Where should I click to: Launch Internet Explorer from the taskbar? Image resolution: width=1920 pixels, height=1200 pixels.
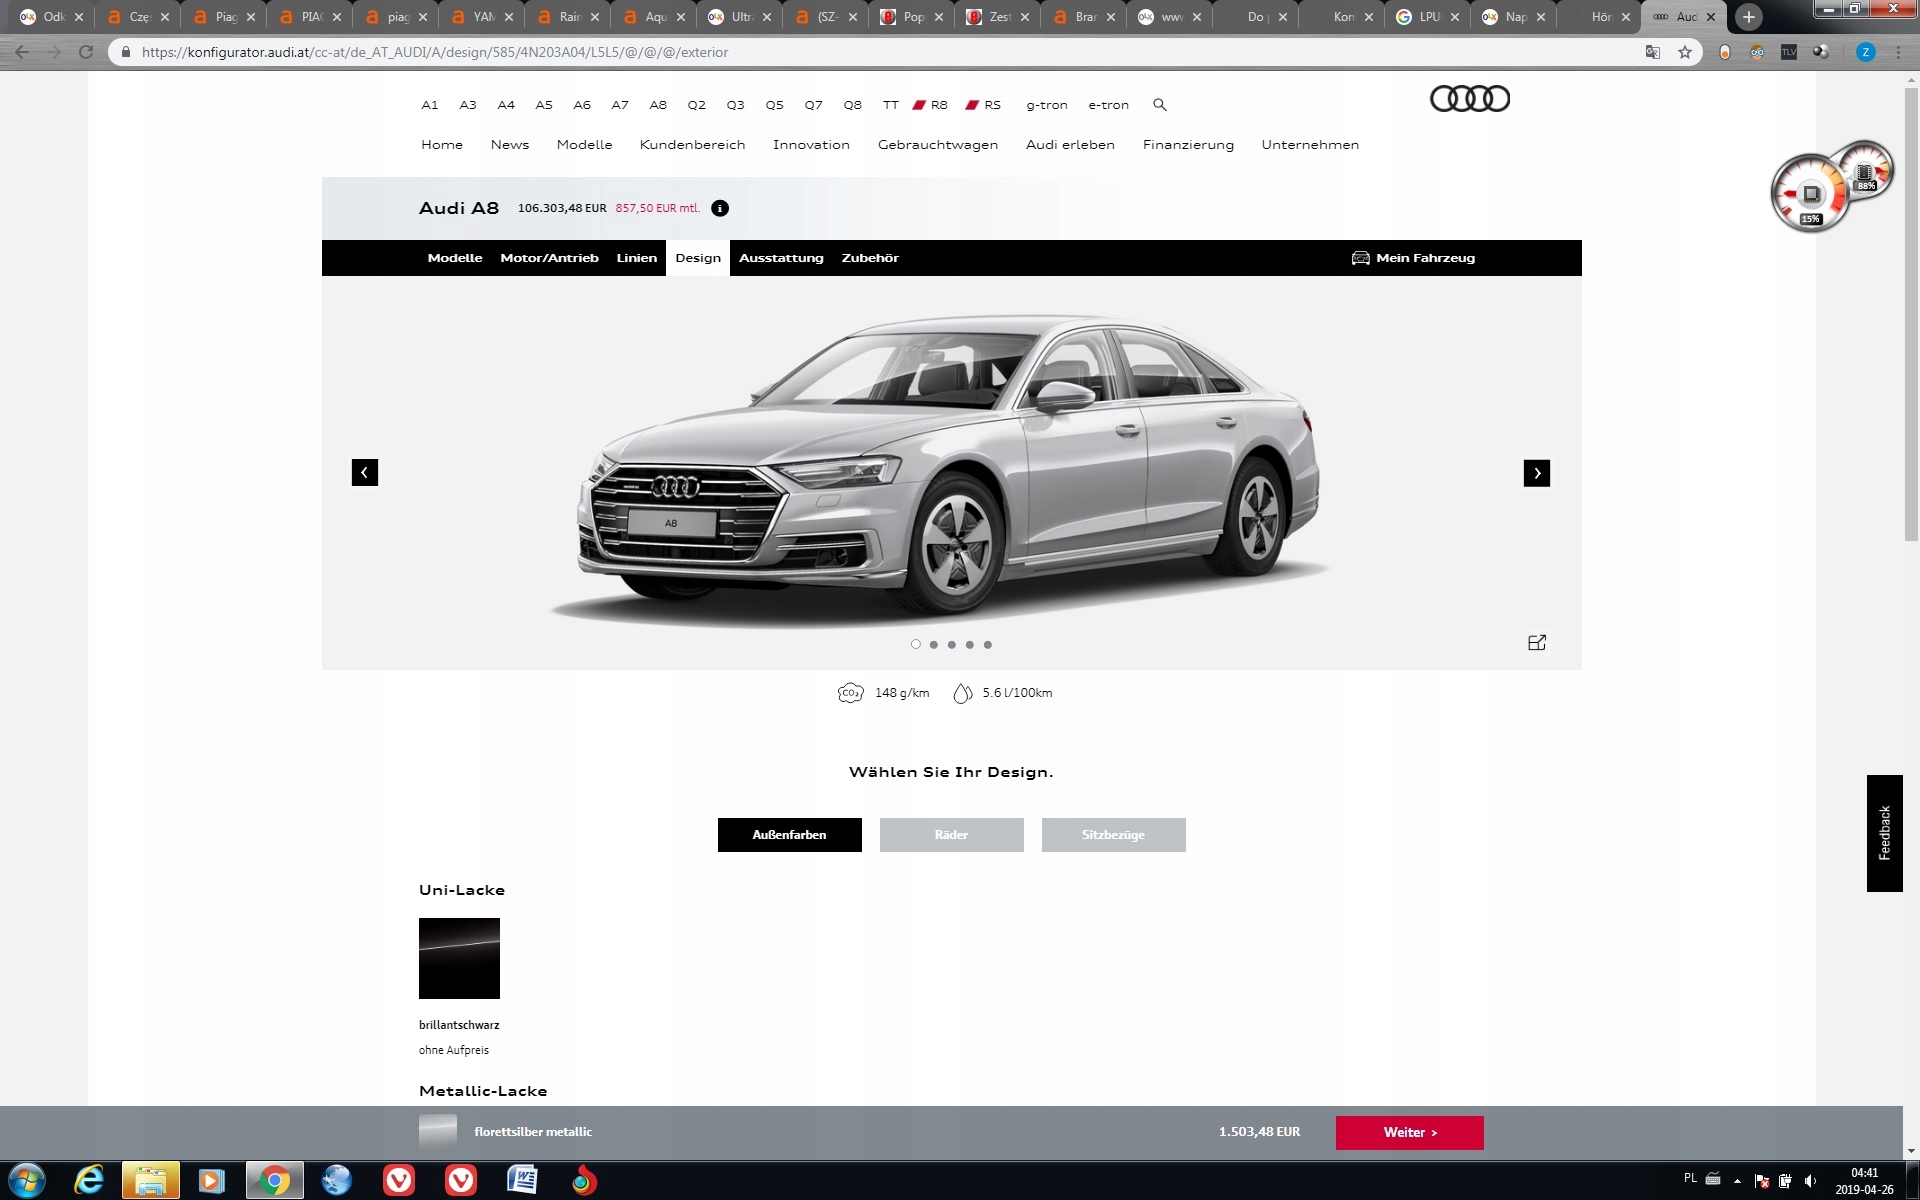pyautogui.click(x=89, y=1181)
